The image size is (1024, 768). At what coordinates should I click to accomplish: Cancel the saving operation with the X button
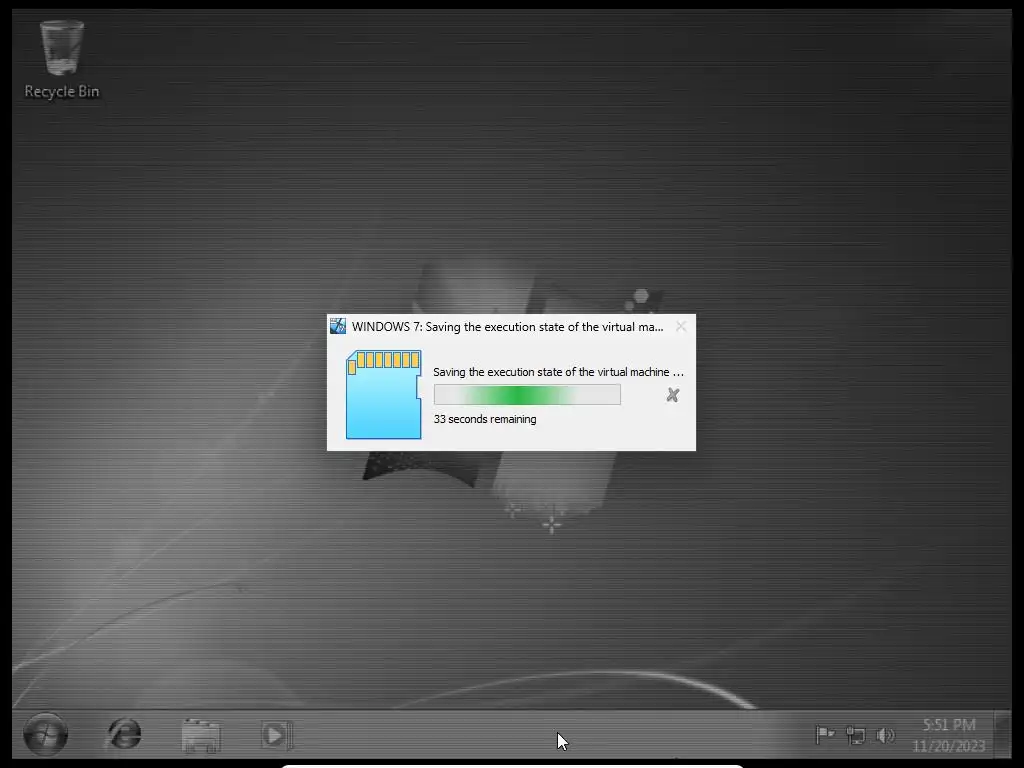point(673,395)
